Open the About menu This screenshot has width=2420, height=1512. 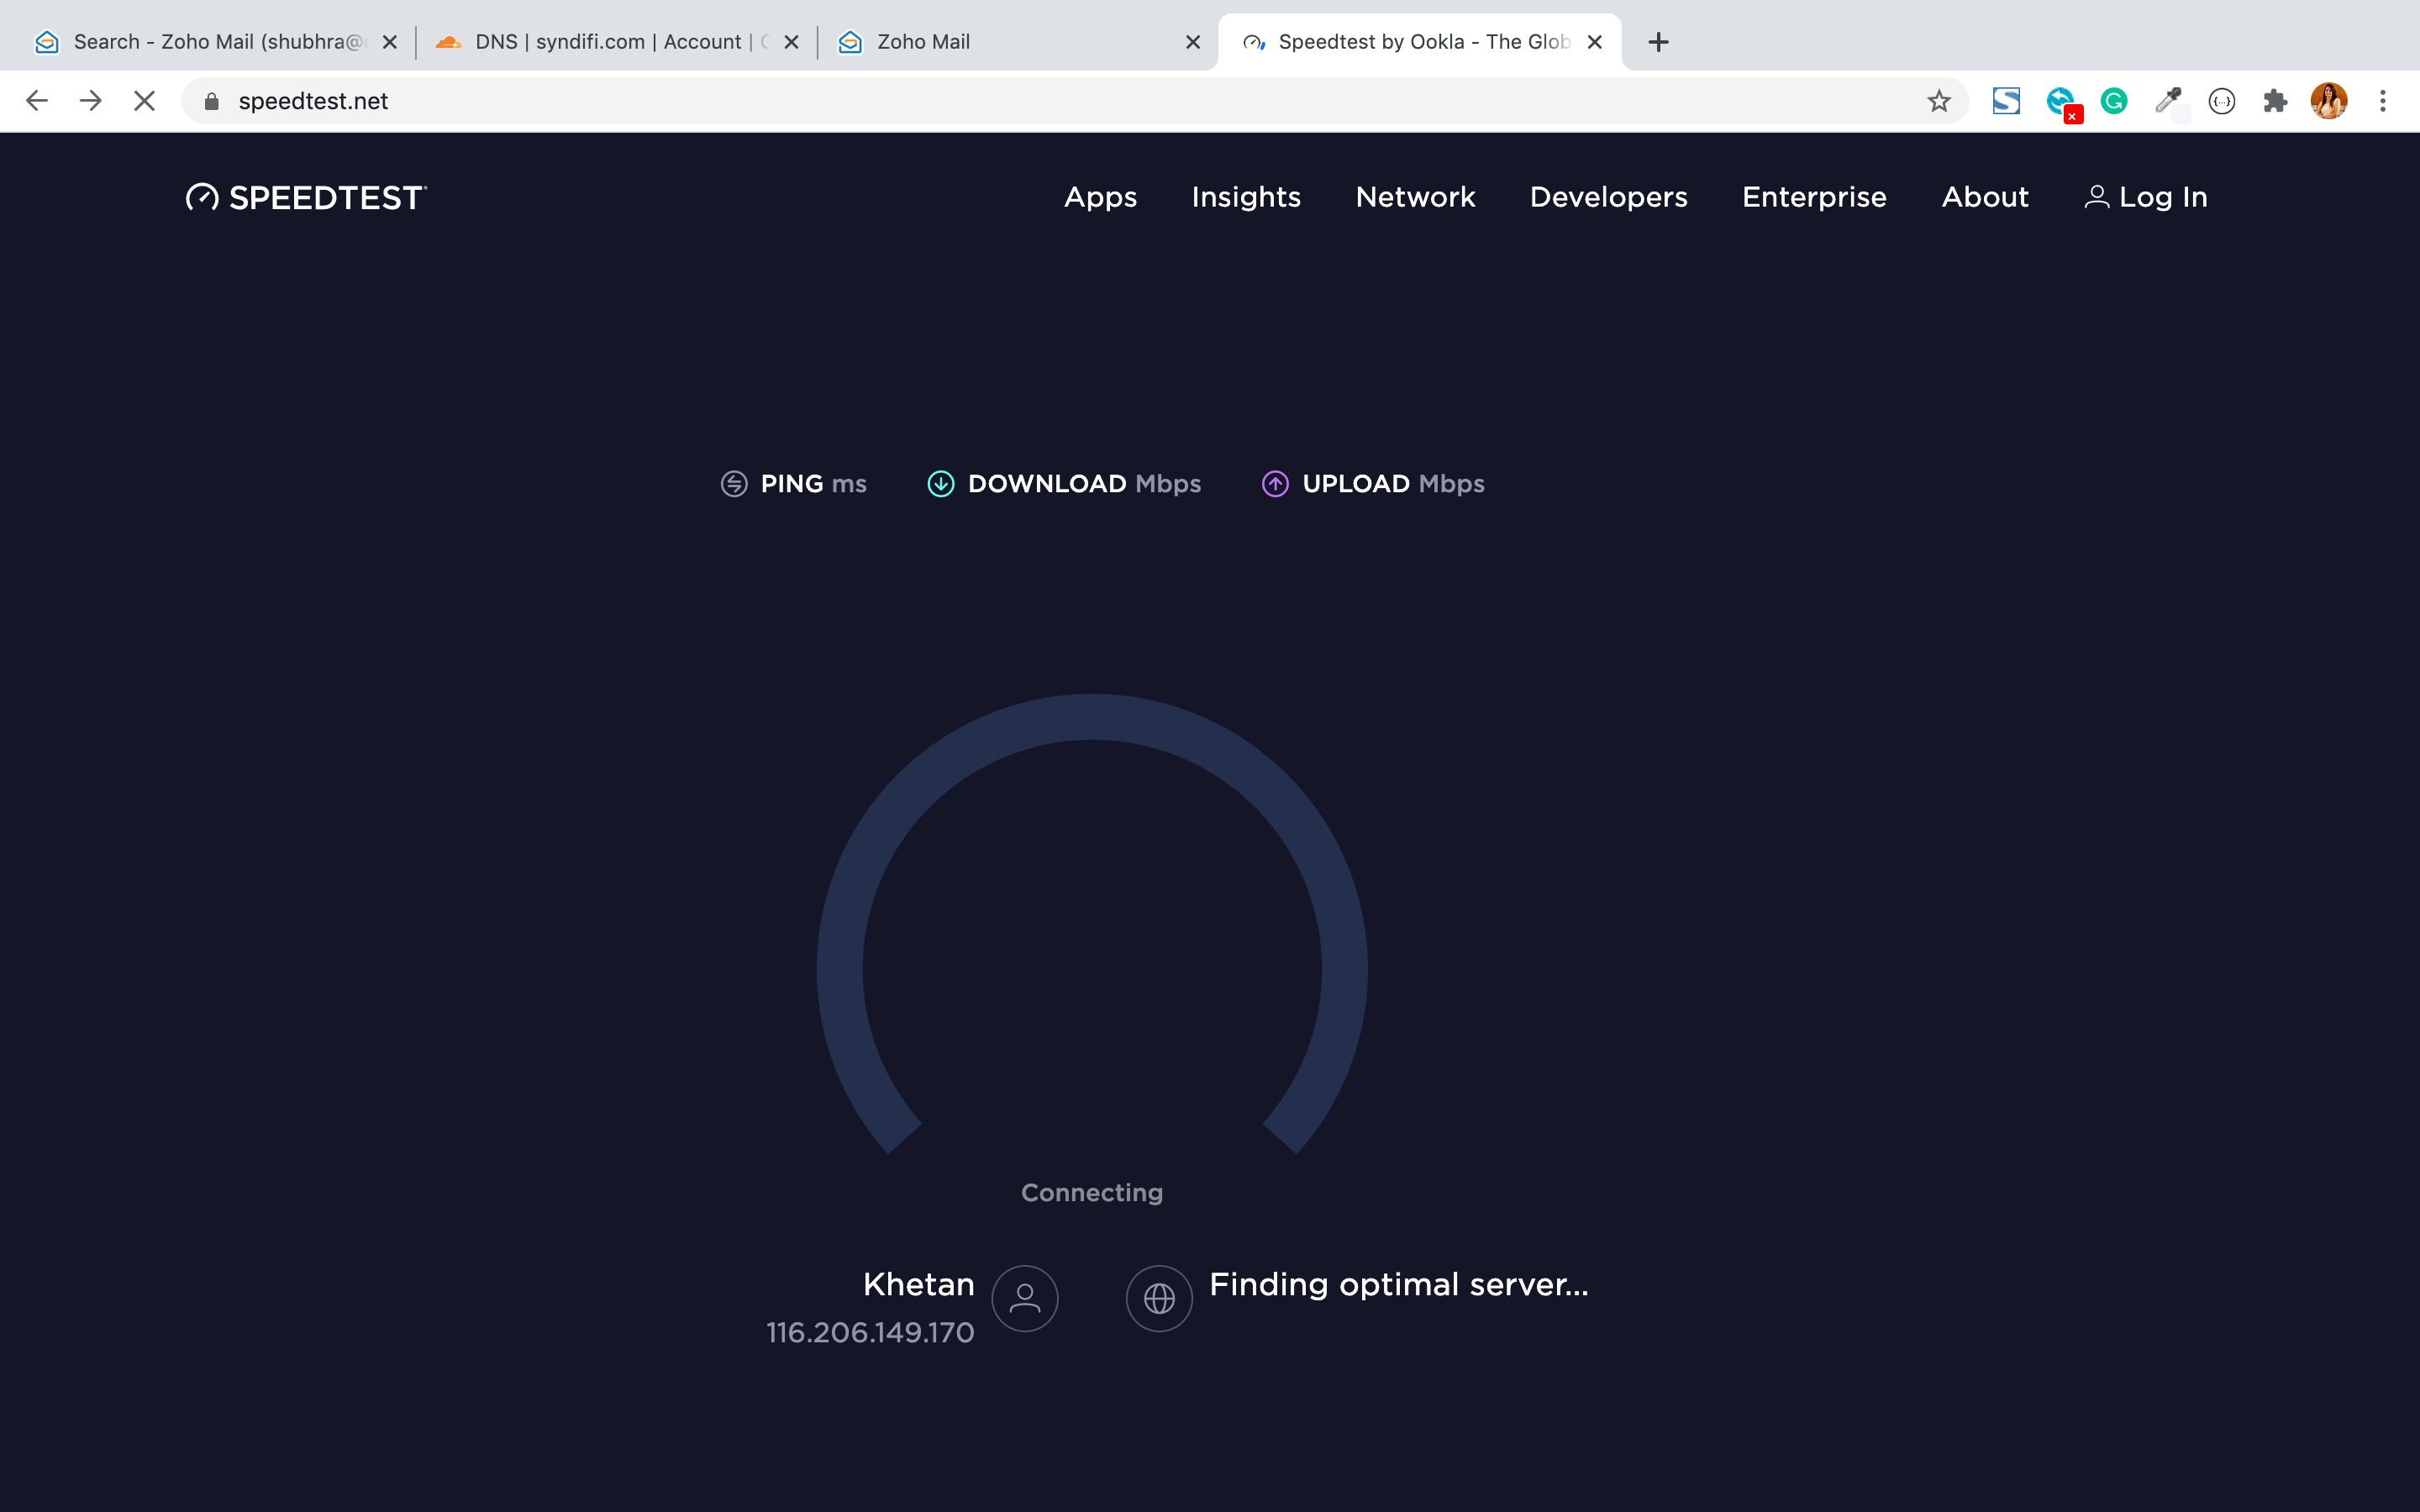pyautogui.click(x=1985, y=197)
